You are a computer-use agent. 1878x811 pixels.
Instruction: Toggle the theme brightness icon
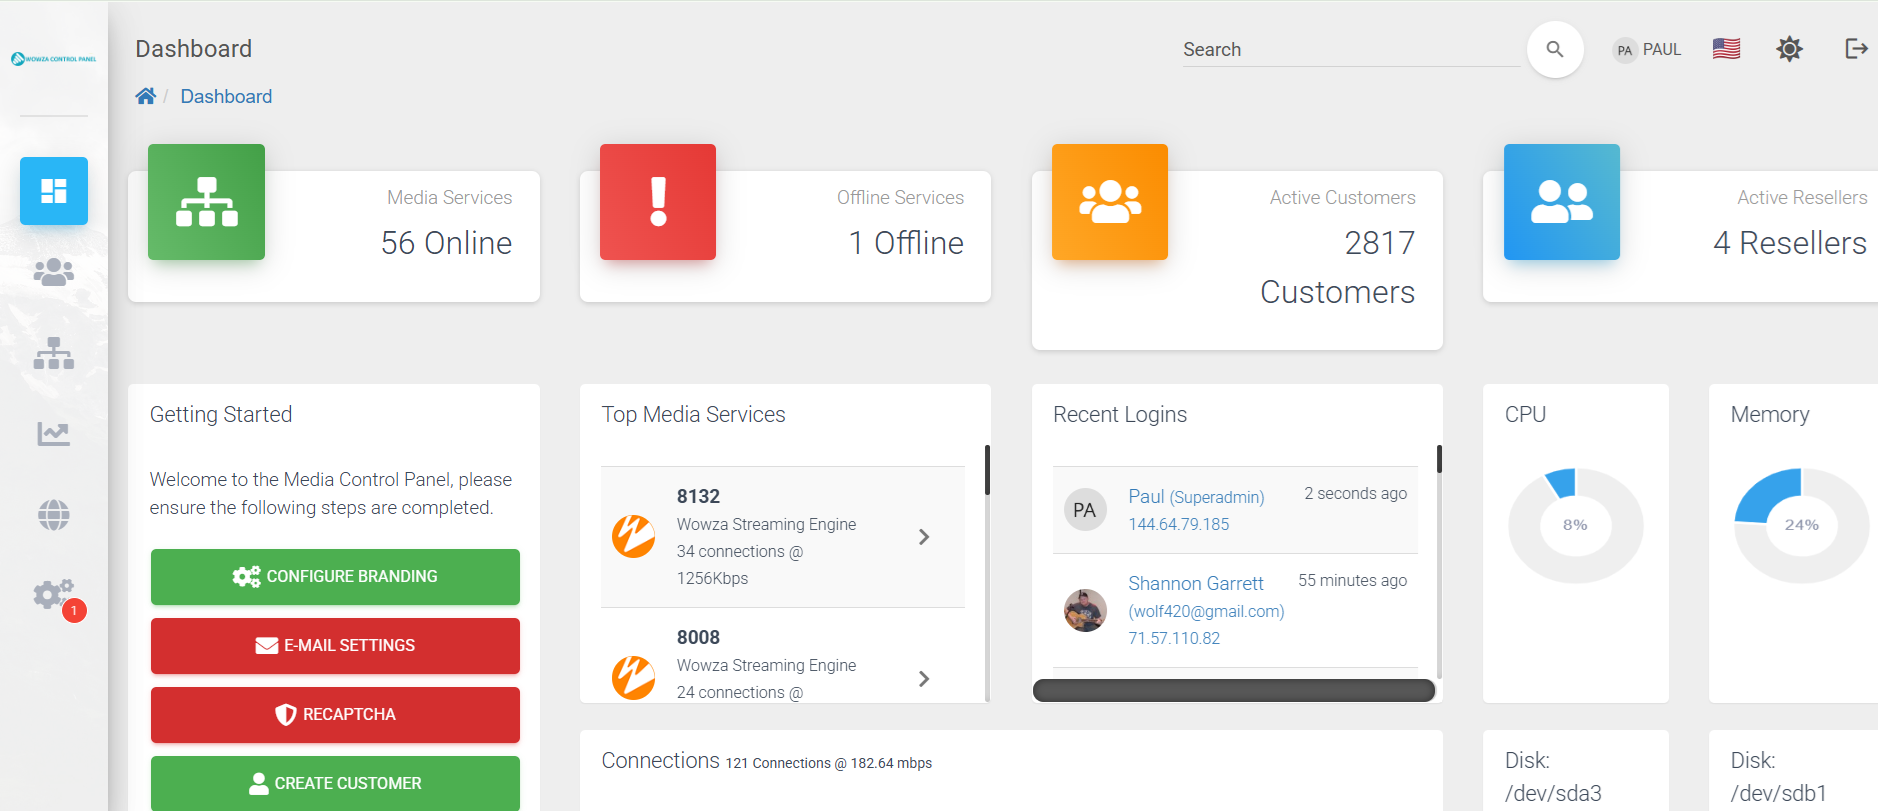(1790, 49)
